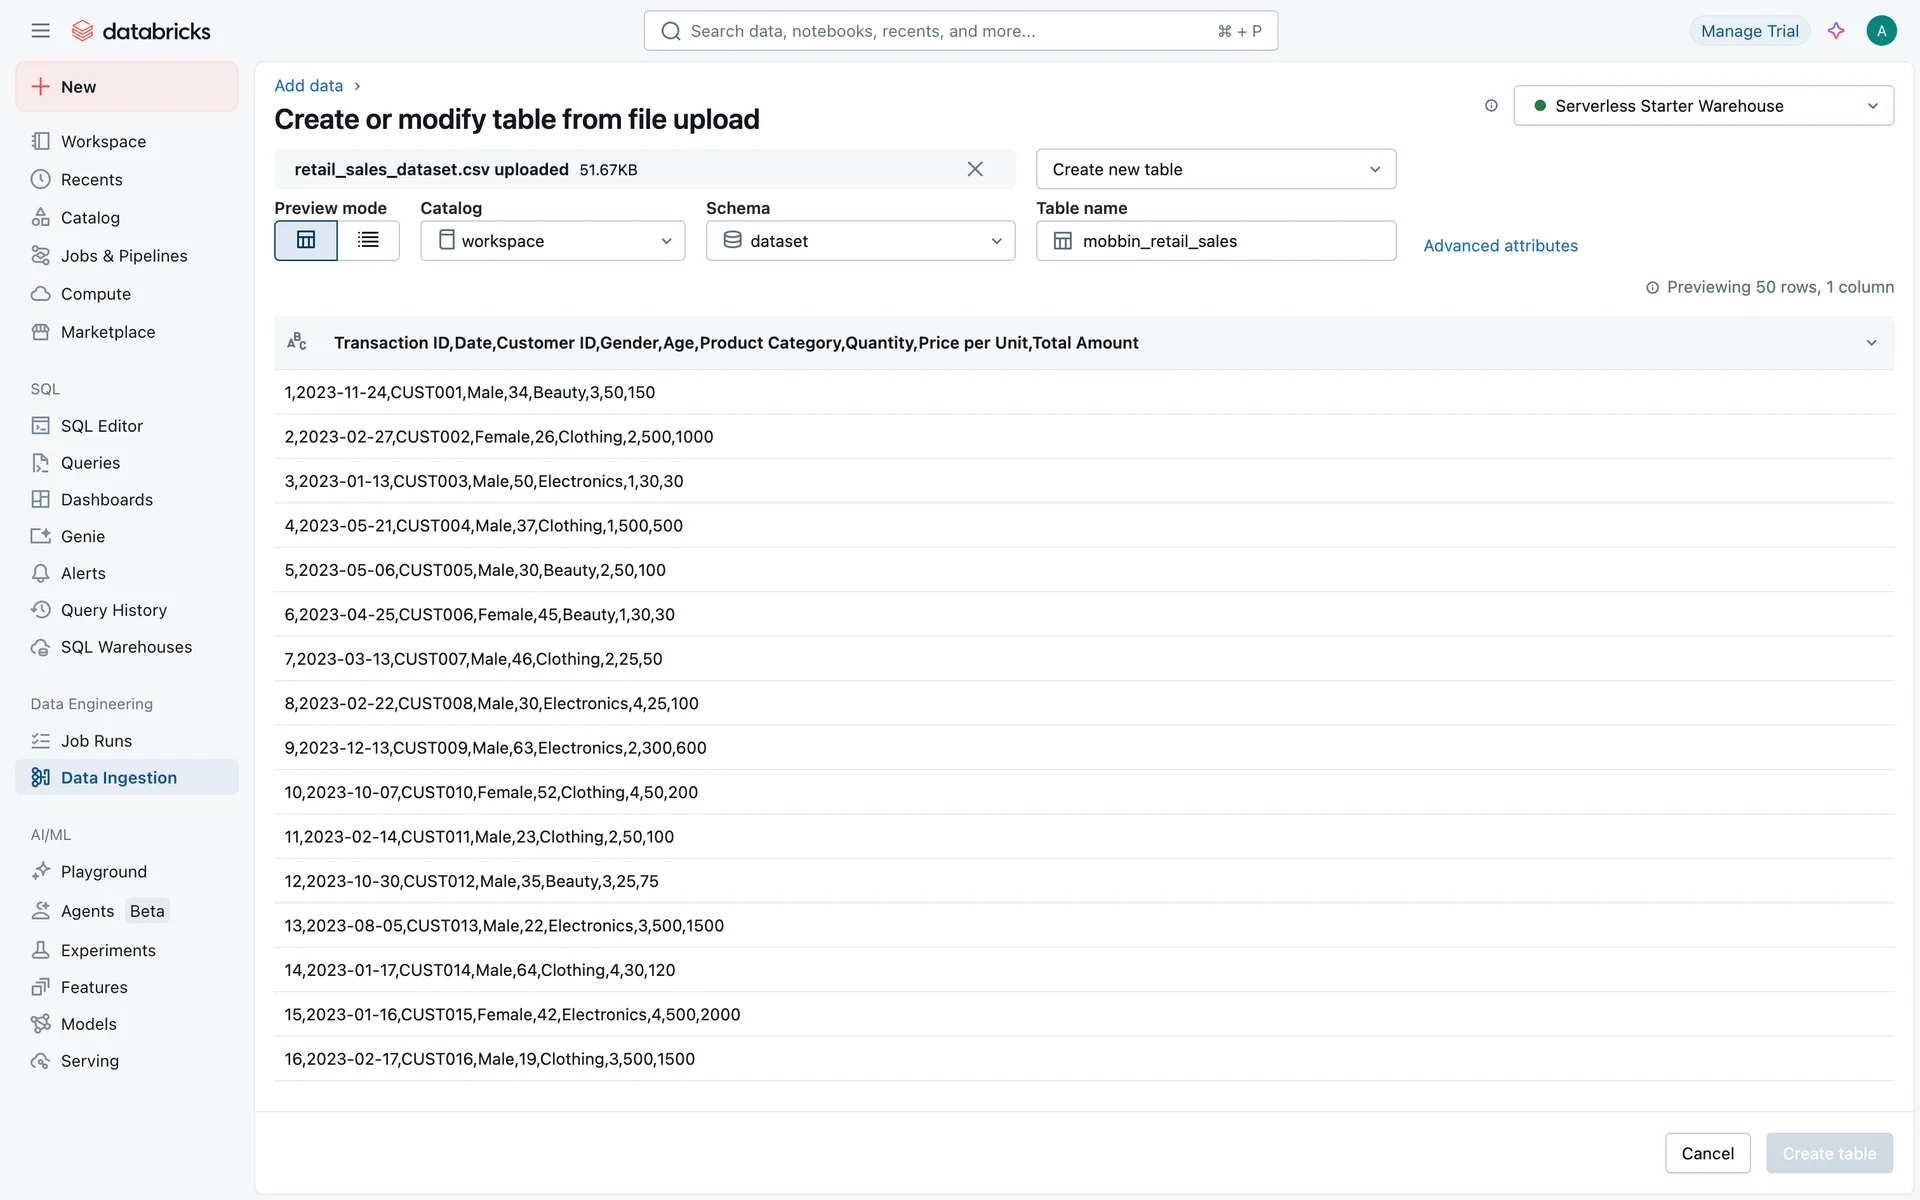The height and width of the screenshot is (1200, 1920).
Task: Click the warehouse info icon
Action: tap(1491, 106)
